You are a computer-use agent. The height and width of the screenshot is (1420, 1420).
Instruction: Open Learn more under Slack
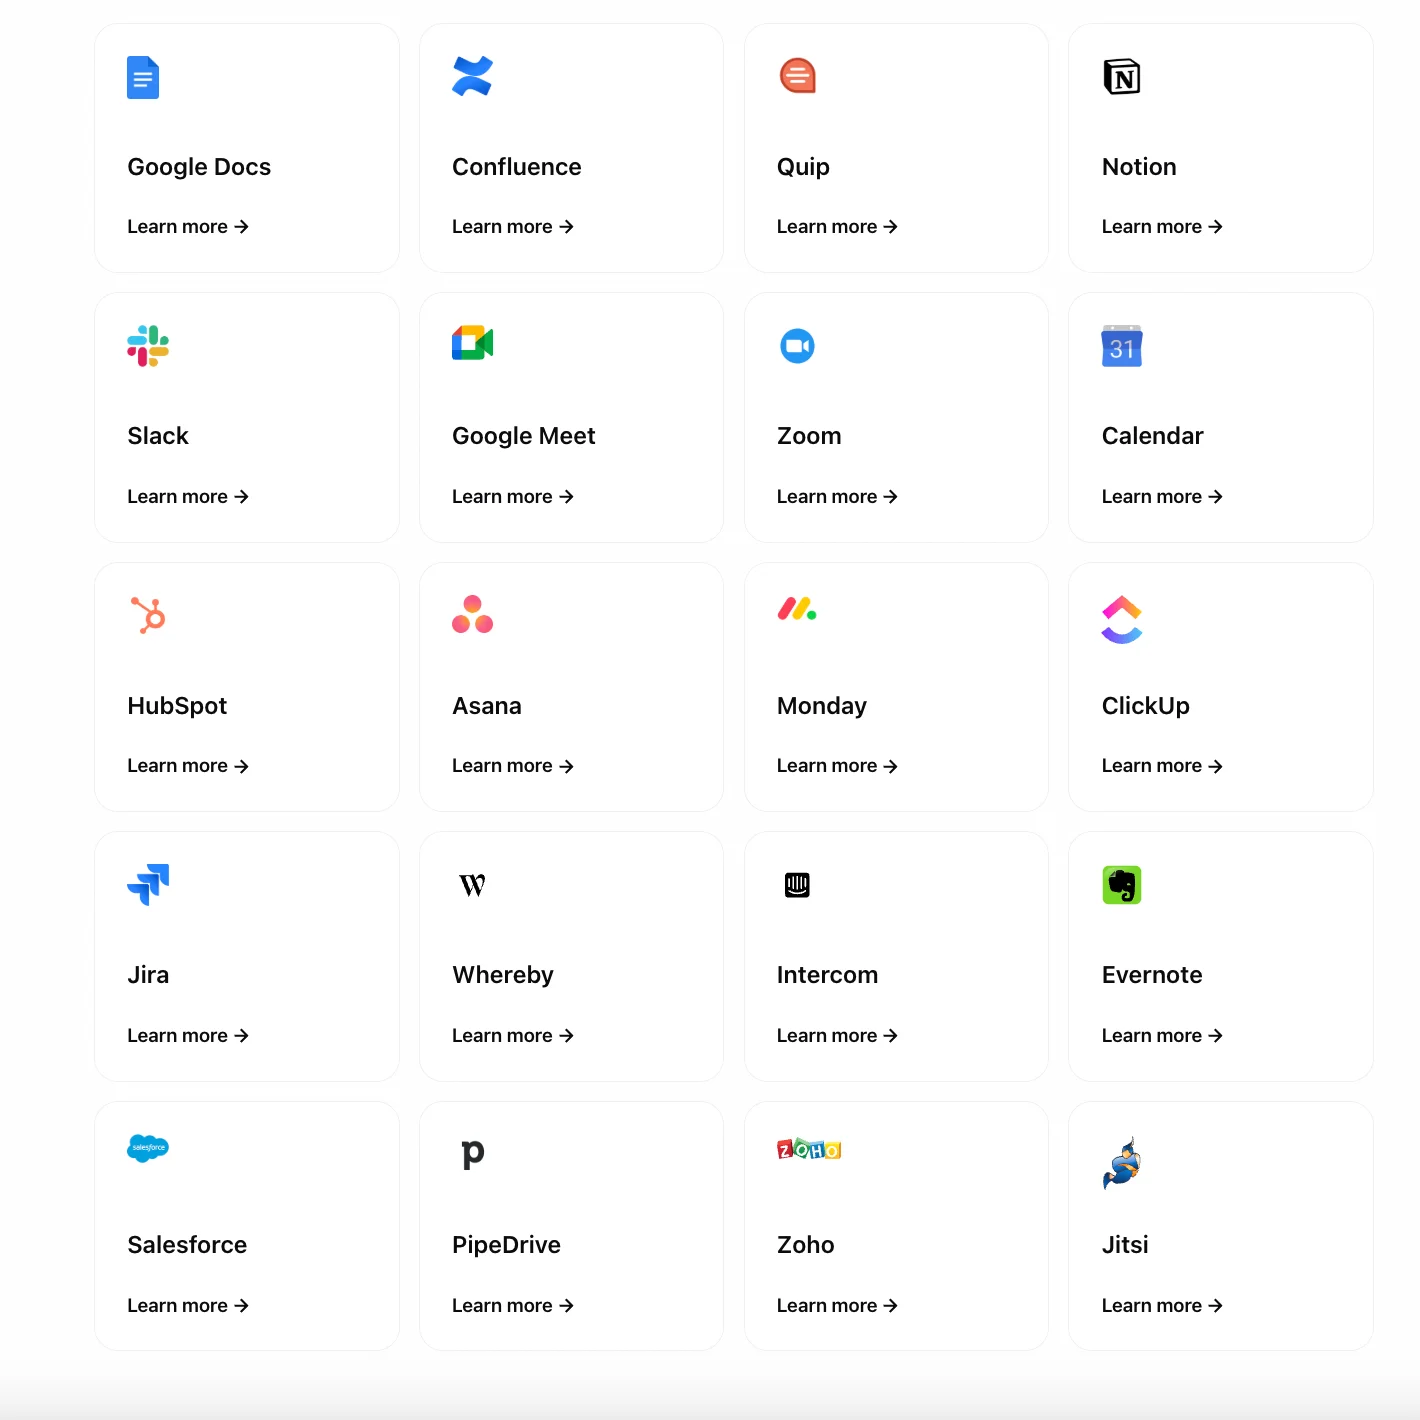coord(188,497)
